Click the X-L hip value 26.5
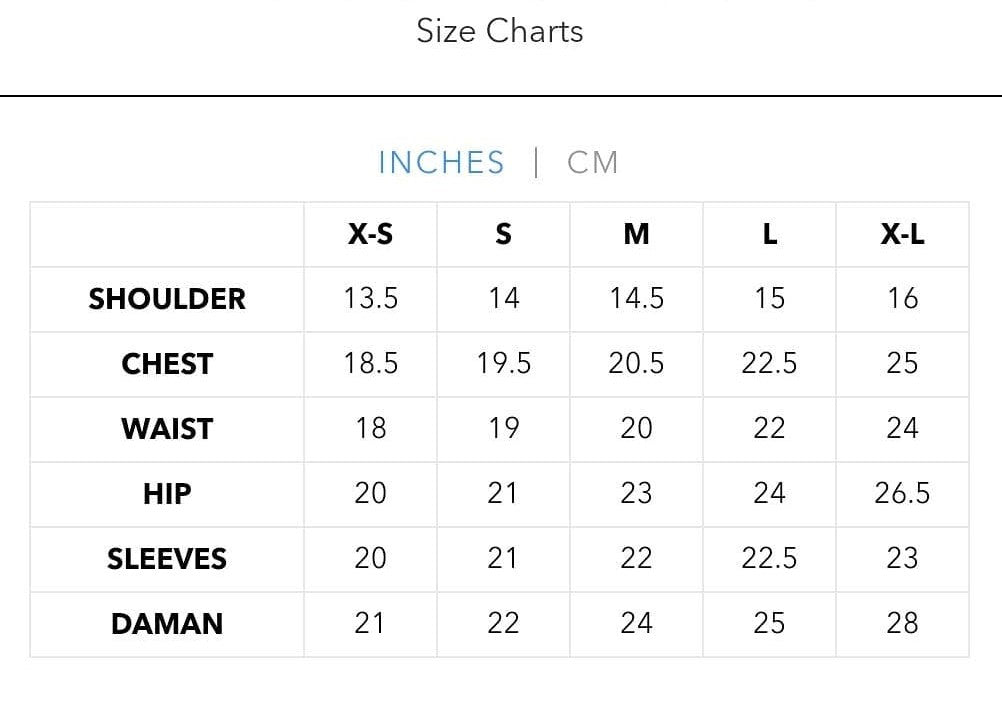This screenshot has height=716, width=1002. click(902, 494)
